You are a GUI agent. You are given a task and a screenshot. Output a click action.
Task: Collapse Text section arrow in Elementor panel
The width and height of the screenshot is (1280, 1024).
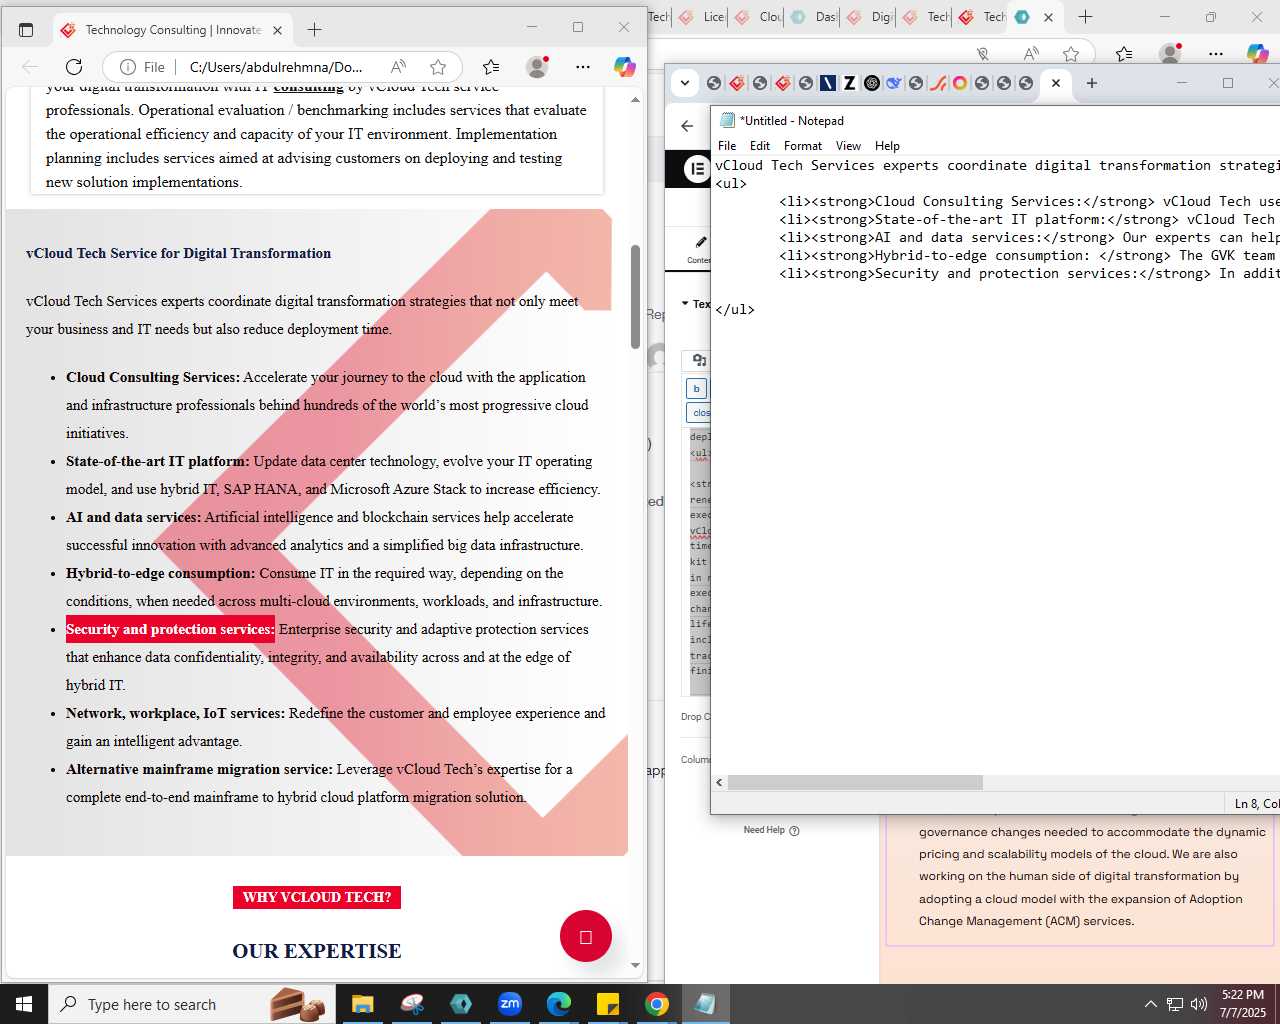pyautogui.click(x=685, y=303)
